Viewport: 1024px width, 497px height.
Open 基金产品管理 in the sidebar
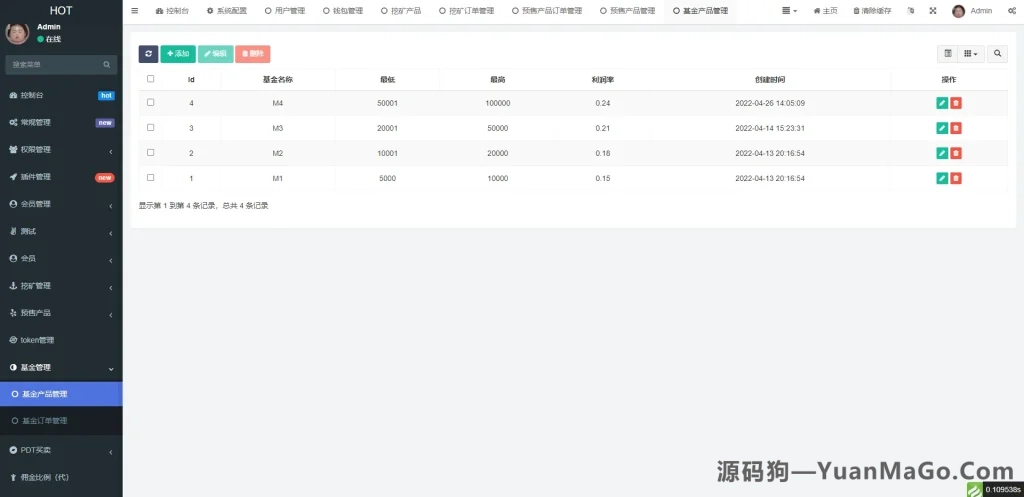61,394
